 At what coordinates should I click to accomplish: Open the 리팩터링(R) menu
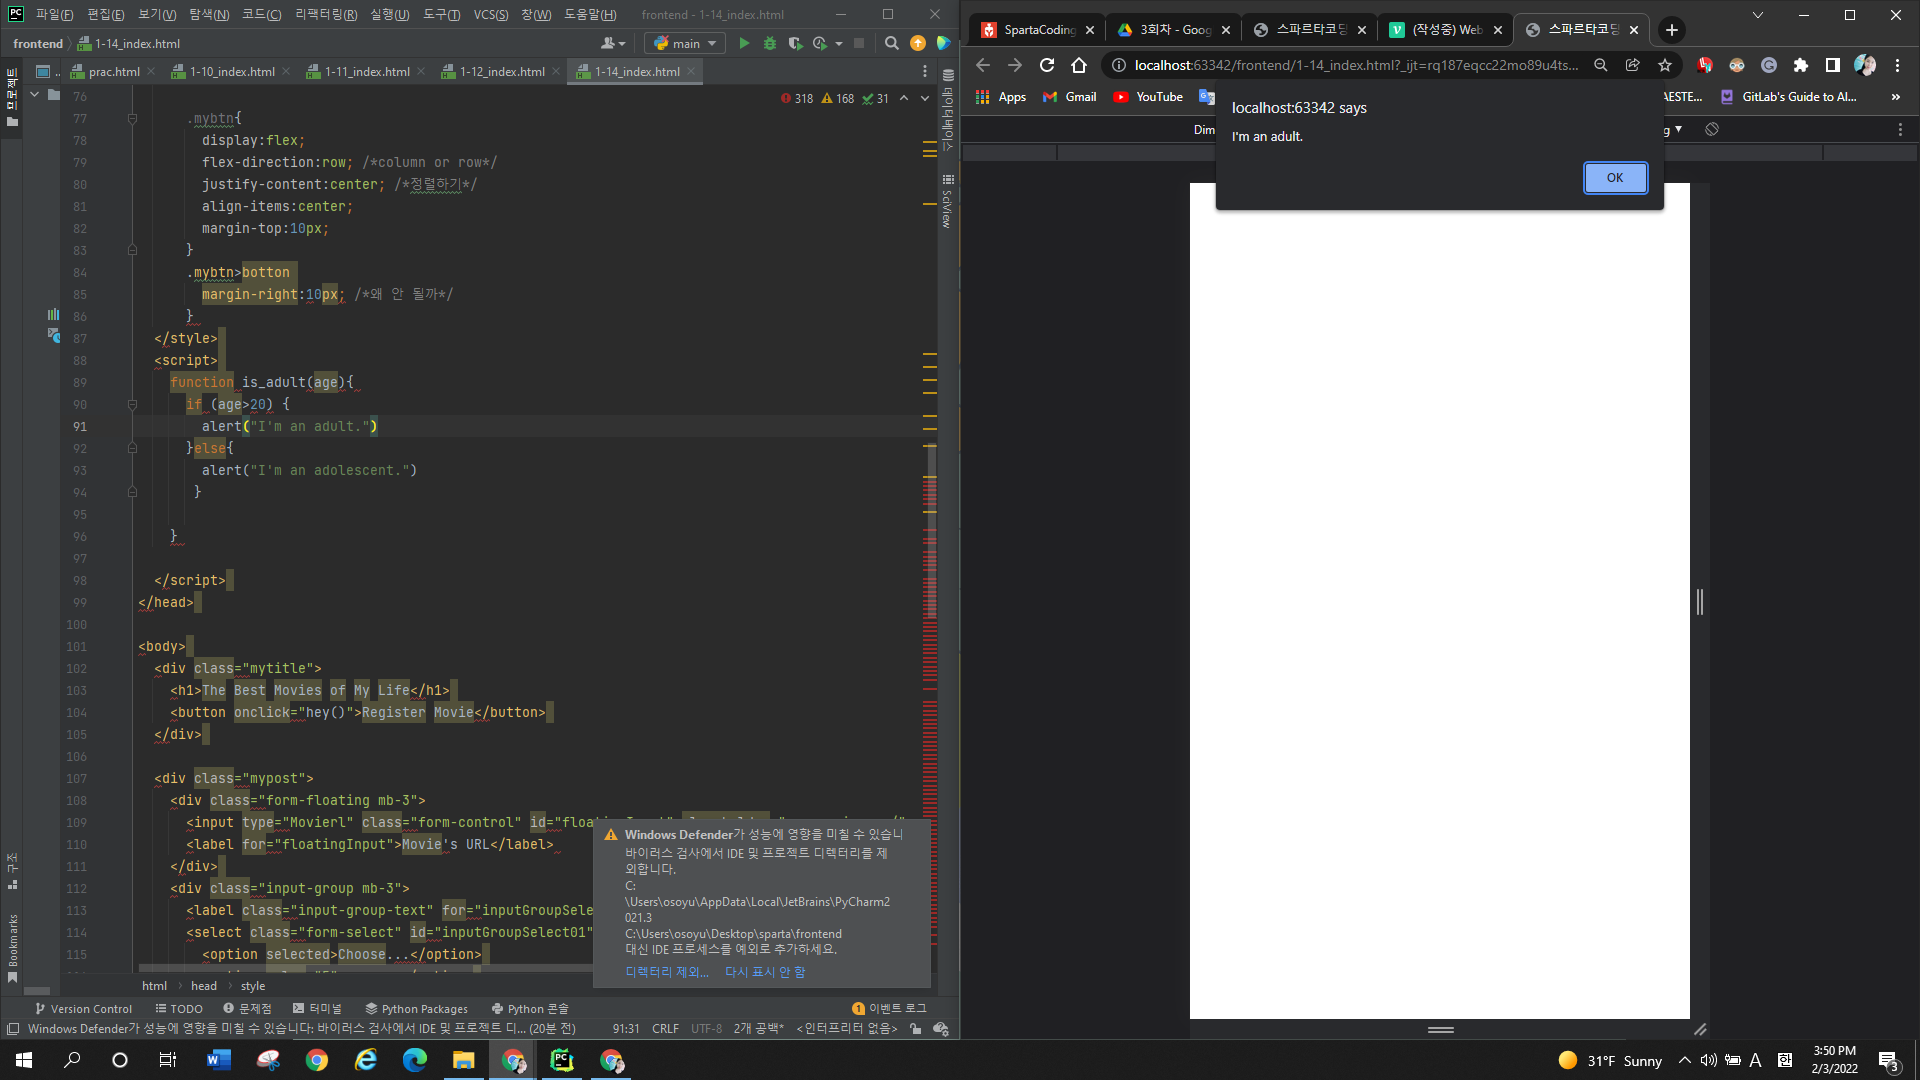tap(326, 14)
